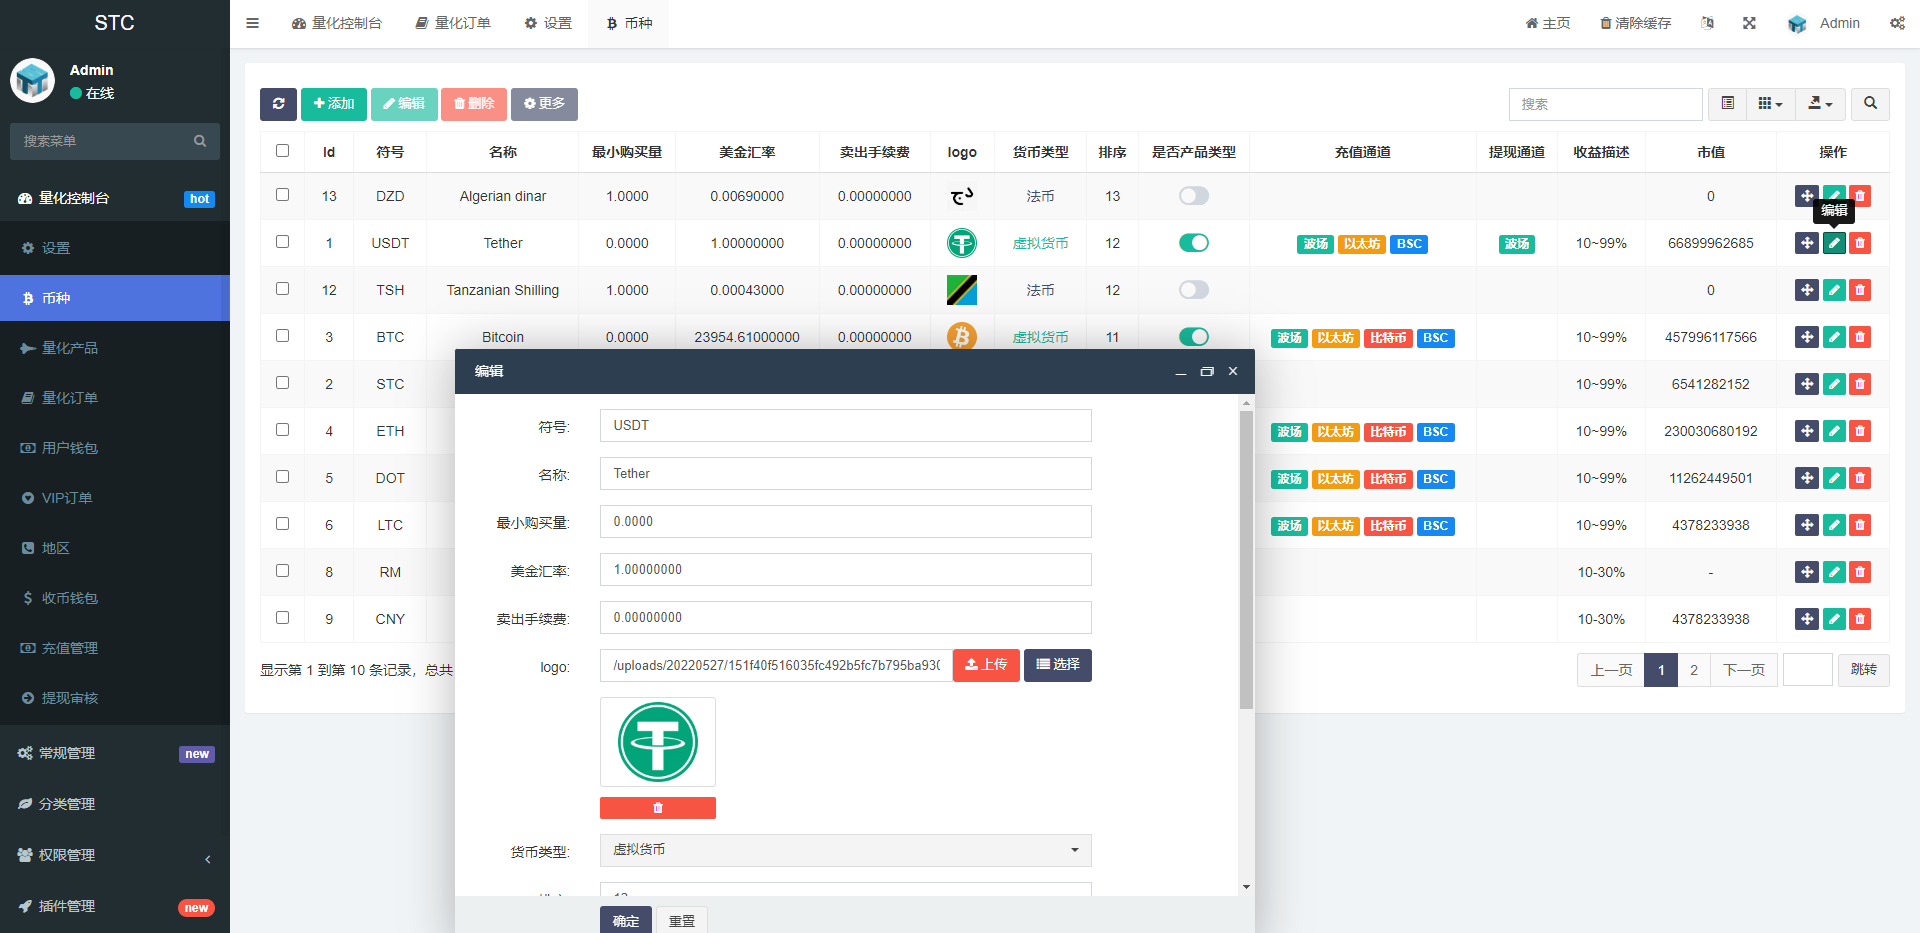Screen dimensions: 1920x933
Task: Enable product type toggle for DZD
Action: [1193, 196]
